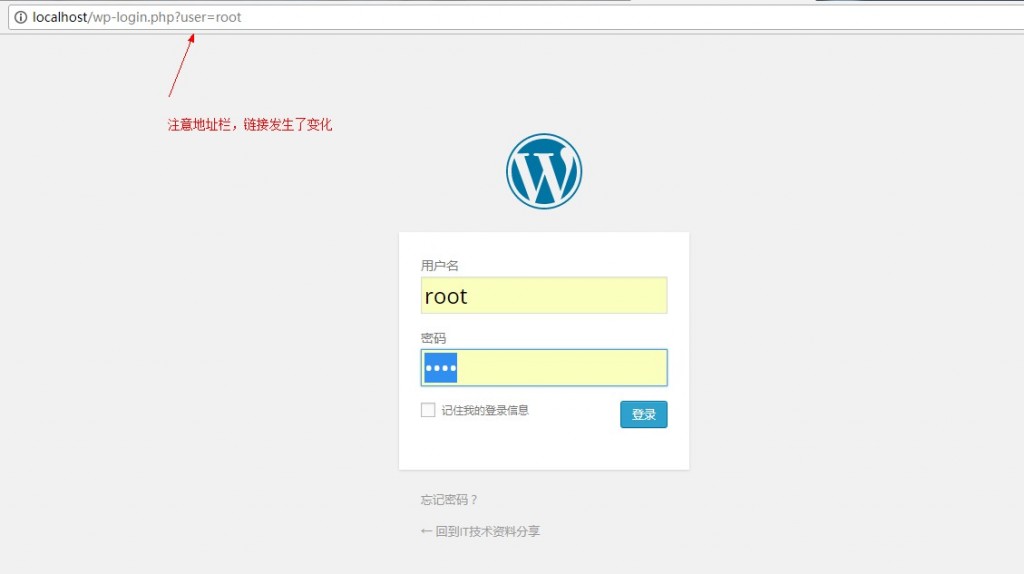Open the 忘记密码？ link
Screen dimensions: 1024x574
pos(449,500)
